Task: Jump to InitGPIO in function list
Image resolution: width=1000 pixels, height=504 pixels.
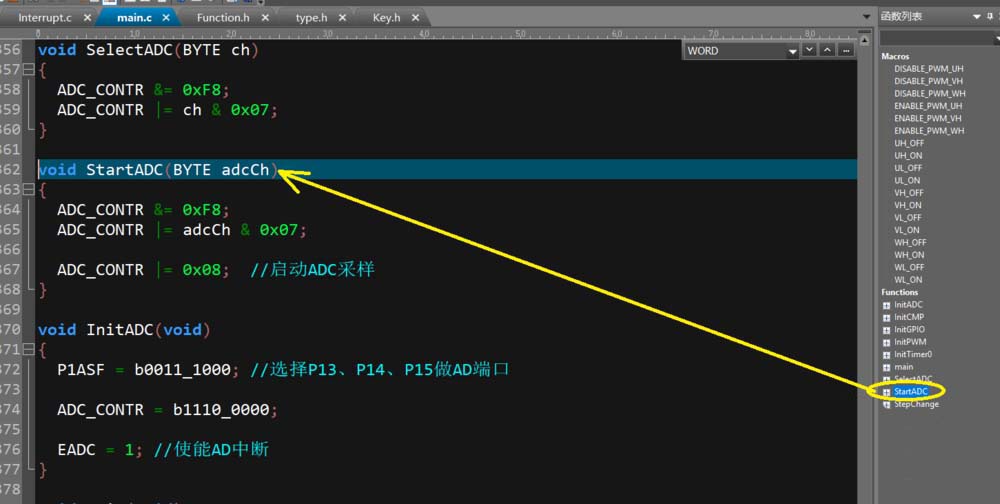Action: click(x=909, y=330)
